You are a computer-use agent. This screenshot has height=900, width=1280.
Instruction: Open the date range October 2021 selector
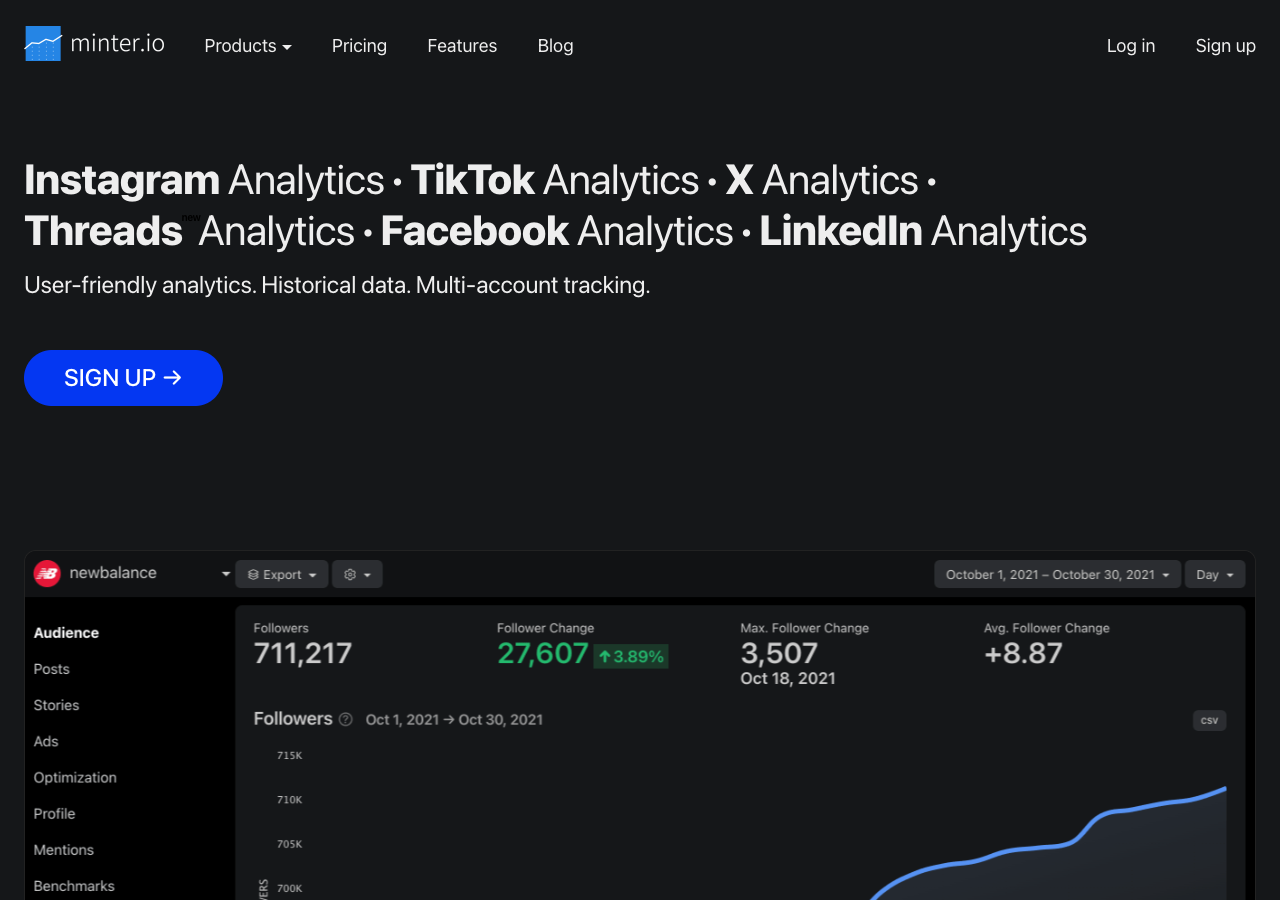pos(1056,574)
